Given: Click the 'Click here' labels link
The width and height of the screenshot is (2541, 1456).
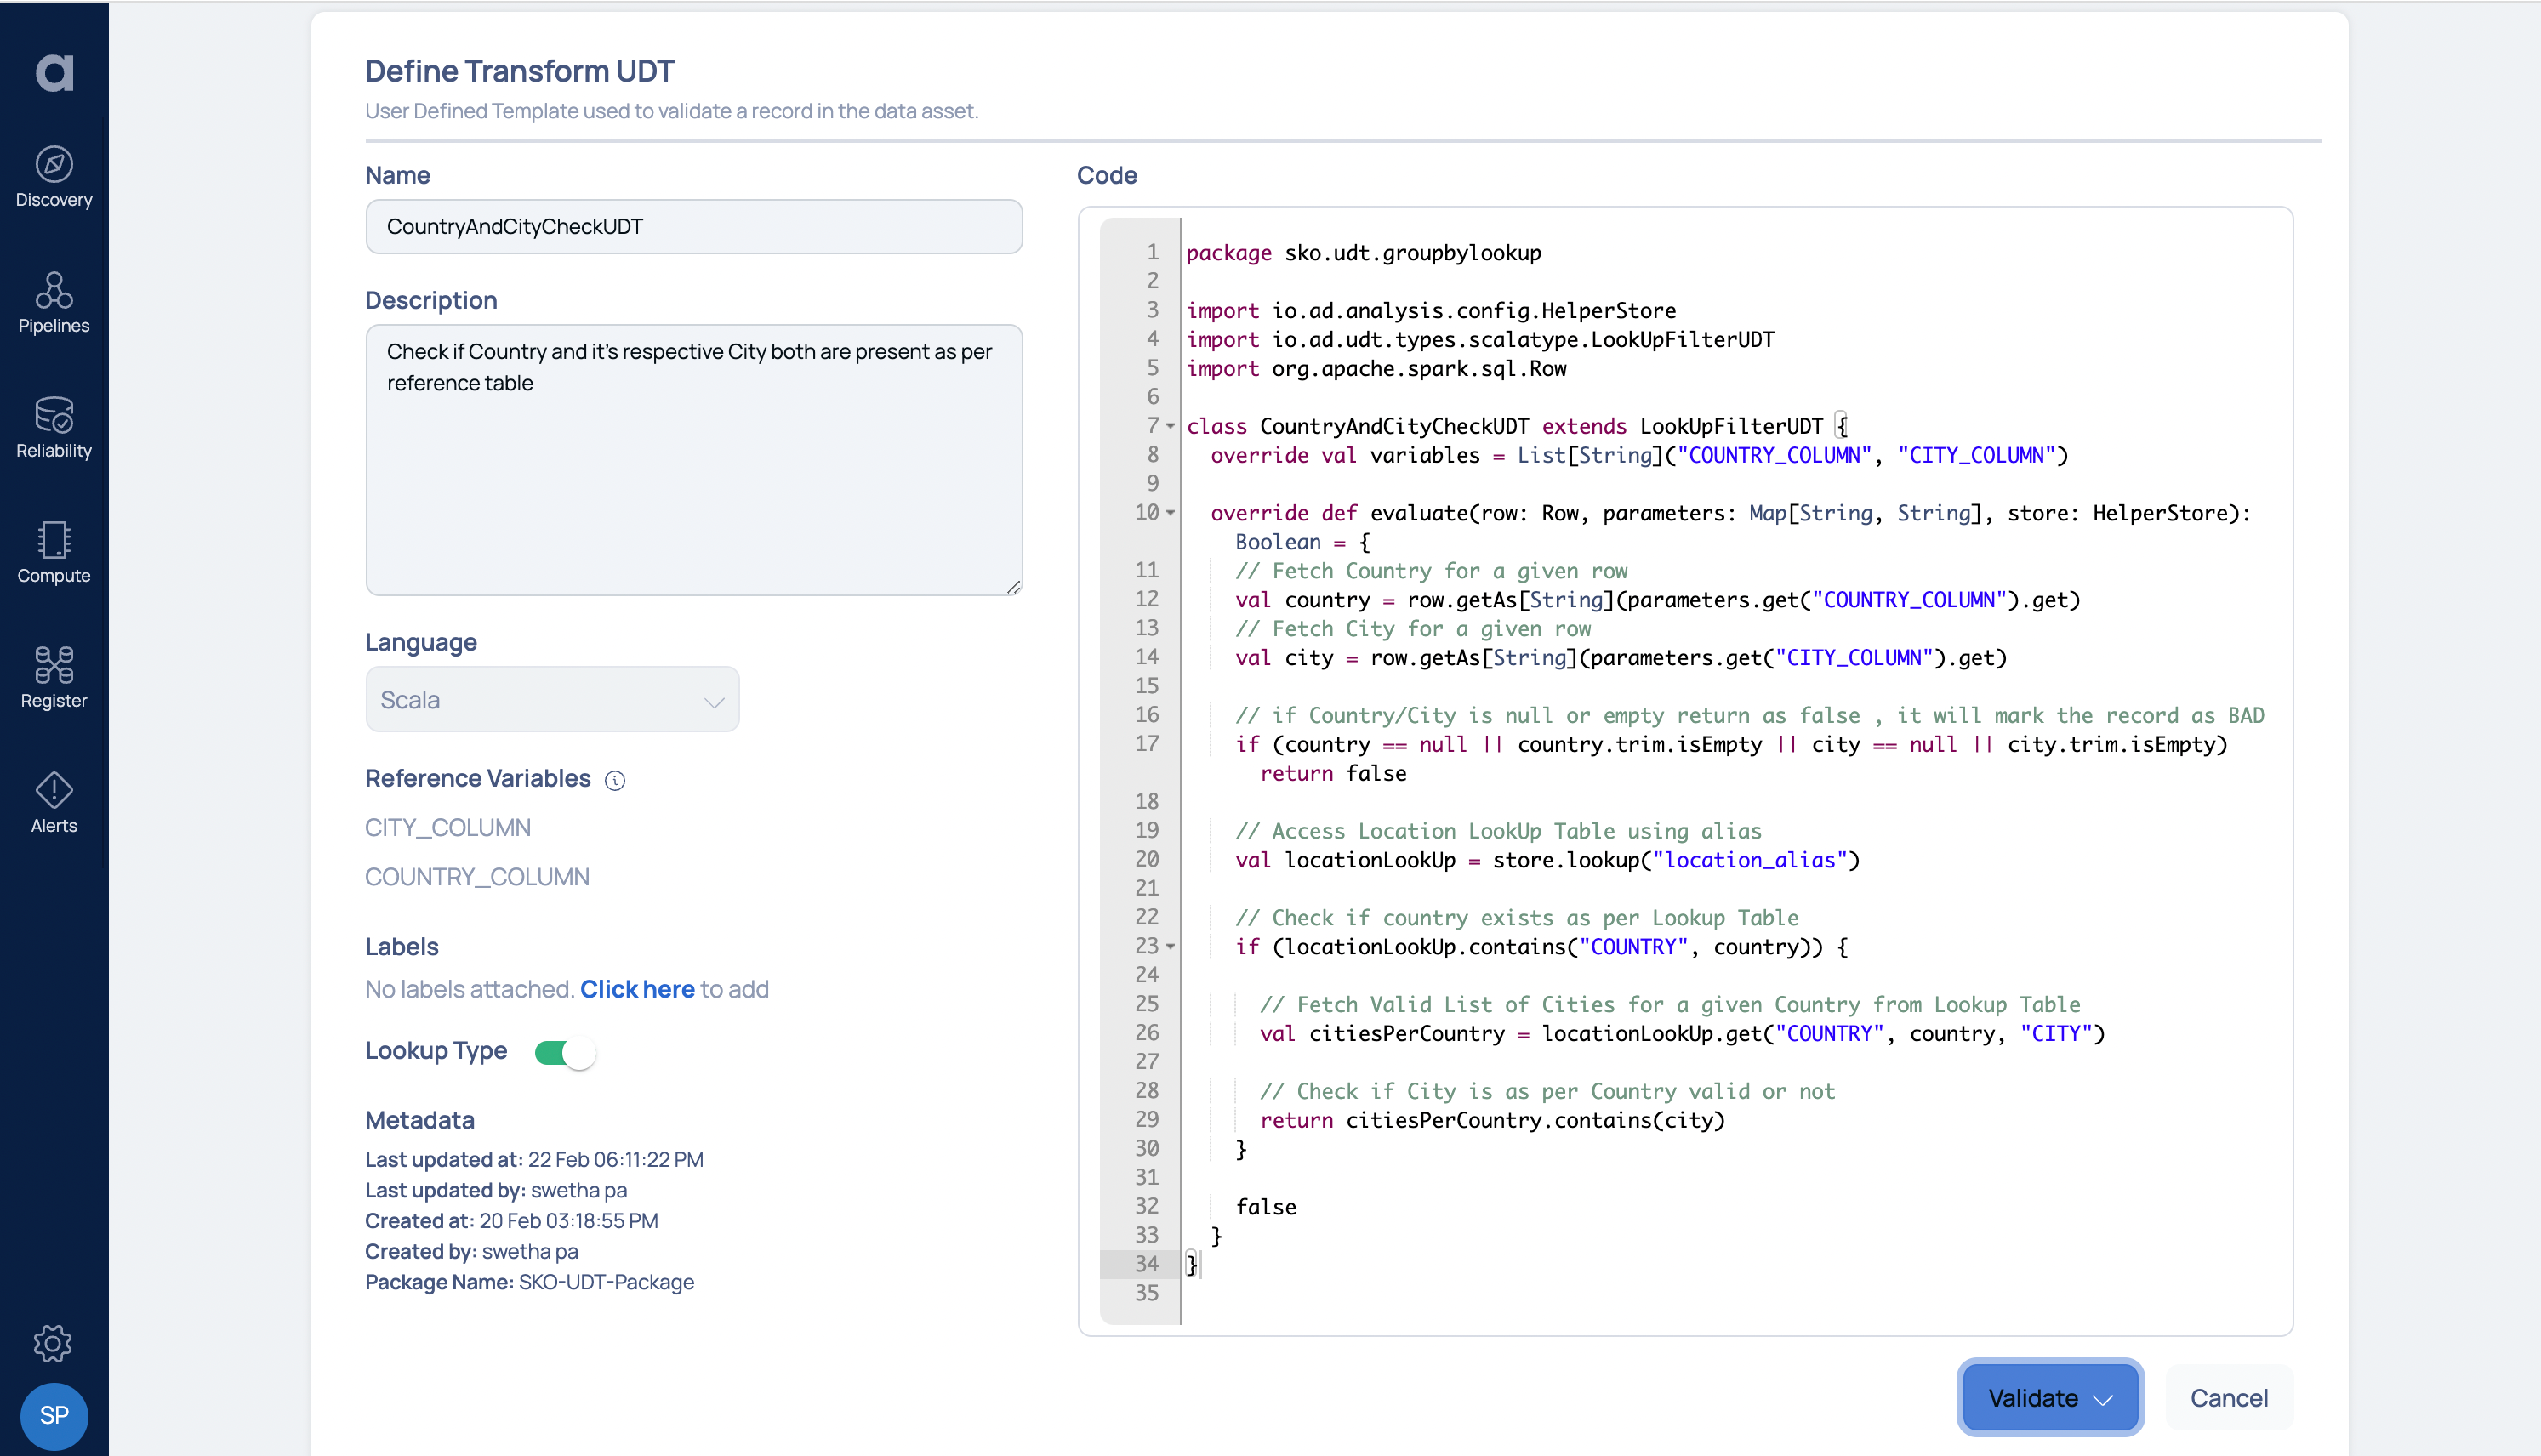Looking at the screenshot, I should coord(637,989).
